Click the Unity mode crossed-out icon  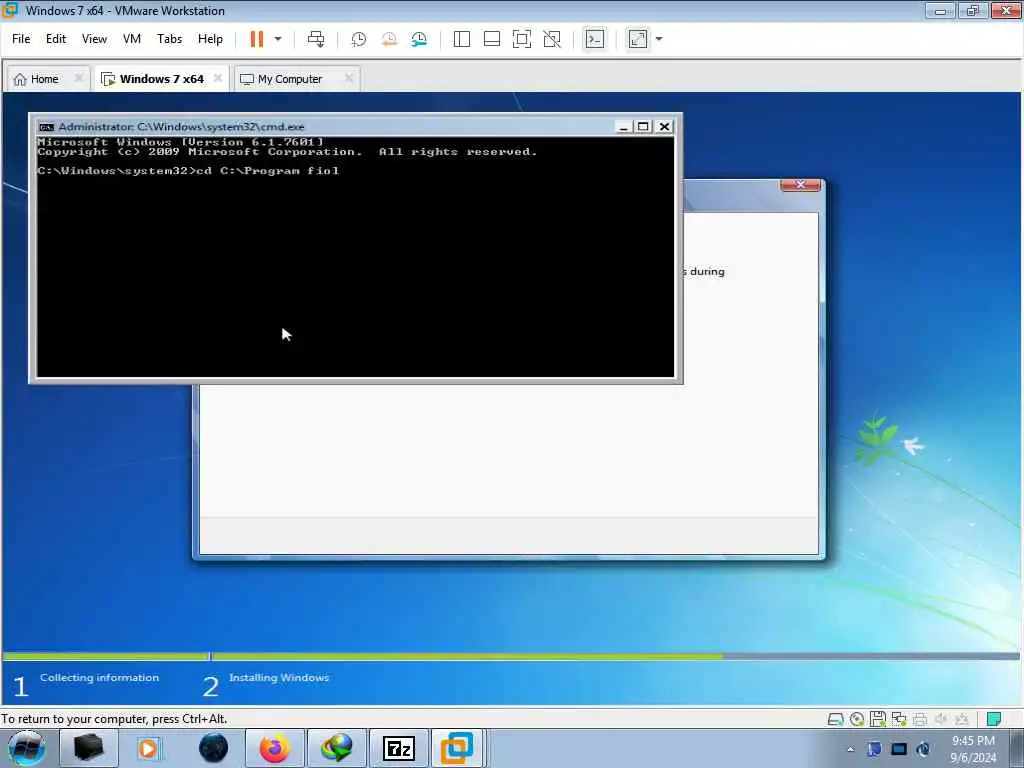[x=552, y=39]
